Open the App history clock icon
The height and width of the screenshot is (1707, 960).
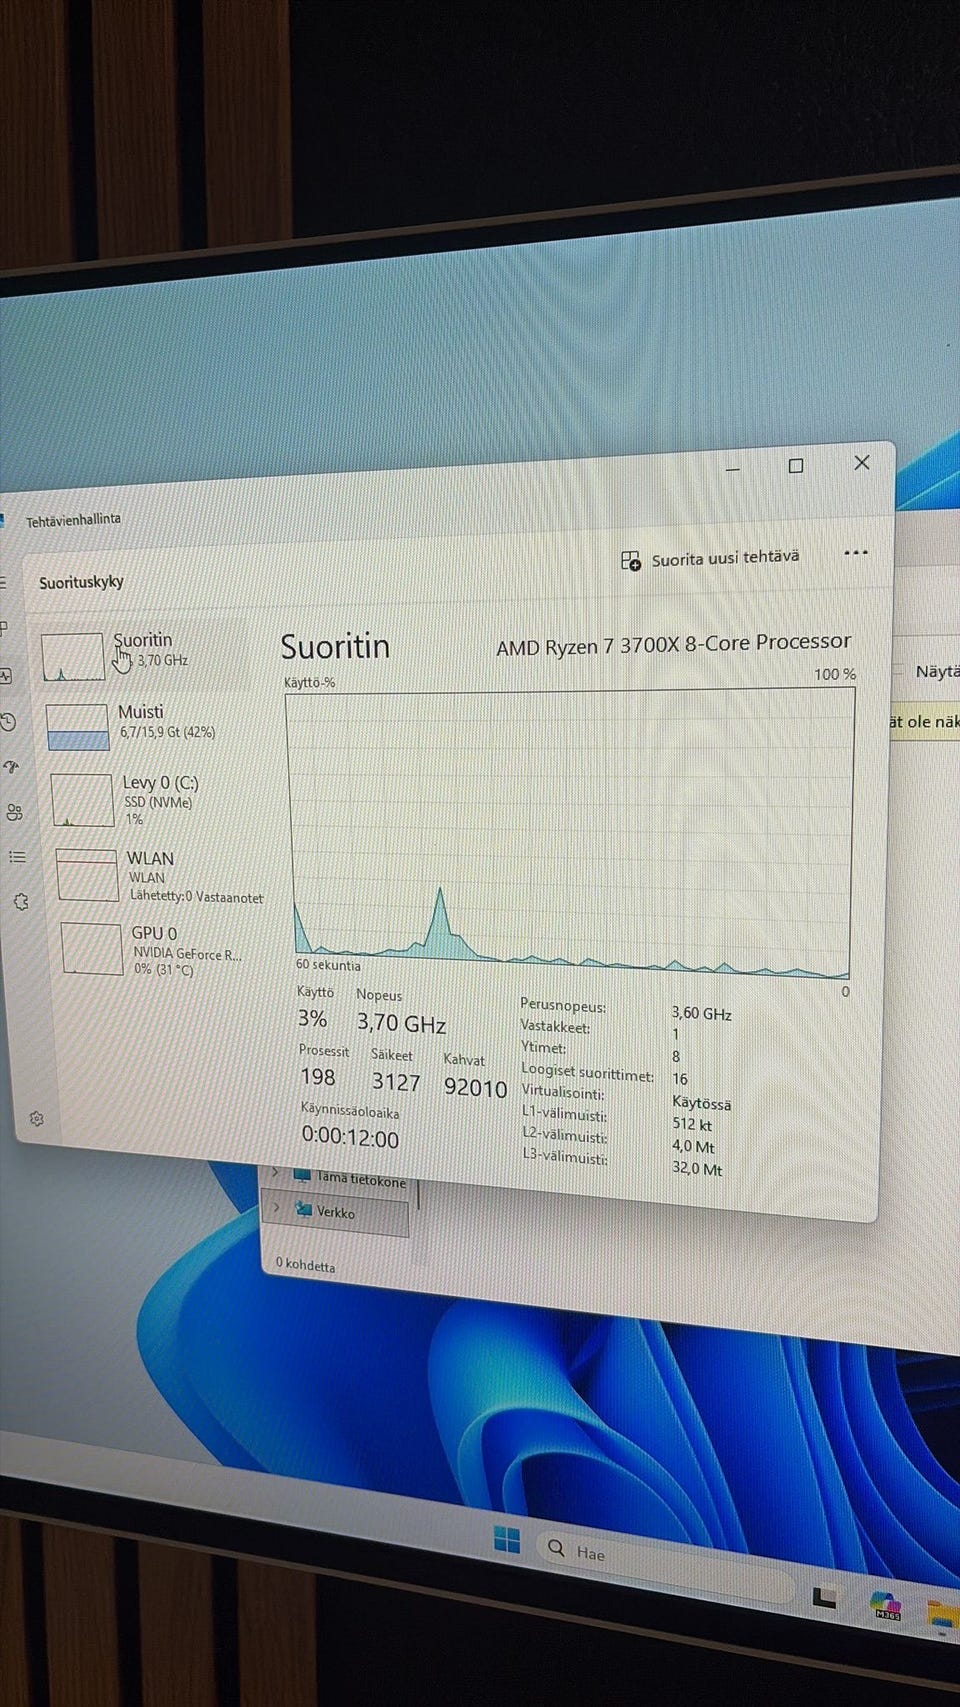[7, 722]
